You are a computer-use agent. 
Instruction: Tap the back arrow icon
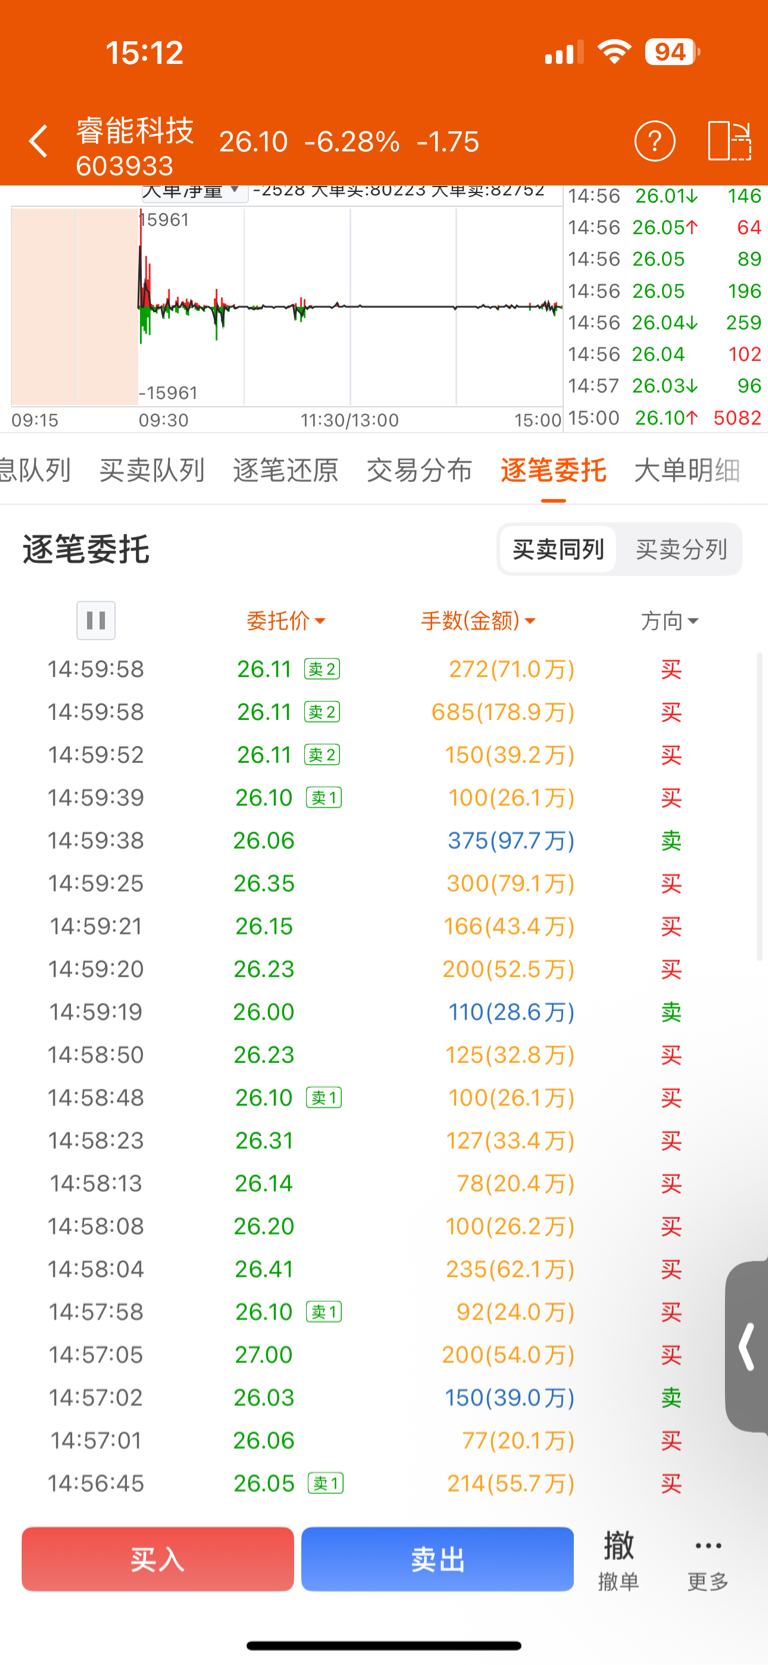coord(38,142)
